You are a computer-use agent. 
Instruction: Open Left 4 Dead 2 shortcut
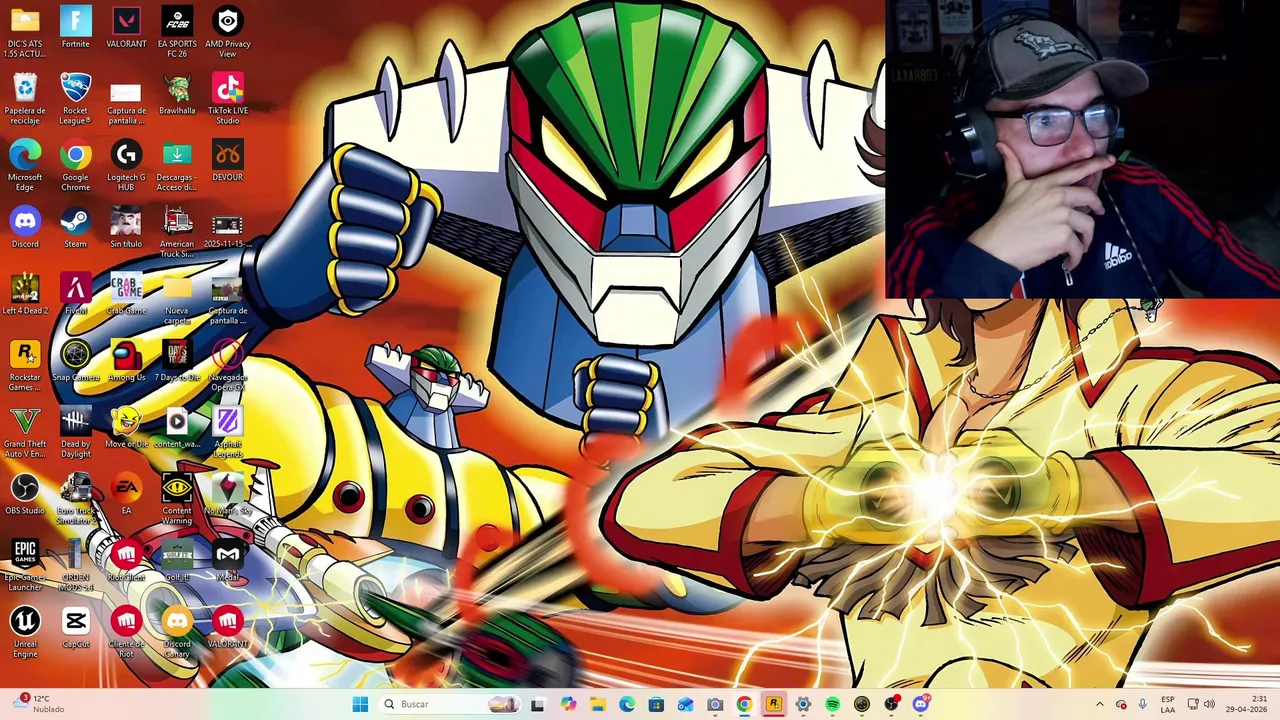(25, 295)
